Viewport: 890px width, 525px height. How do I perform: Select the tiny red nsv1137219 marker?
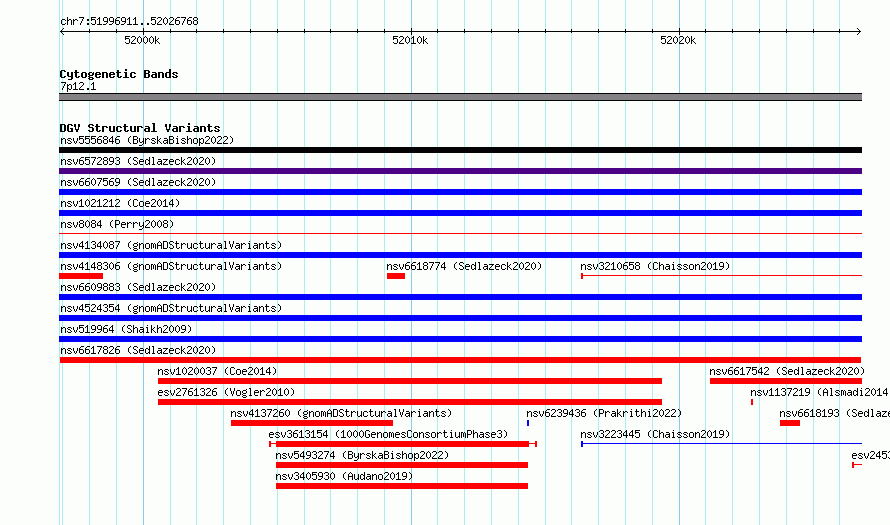coord(752,402)
